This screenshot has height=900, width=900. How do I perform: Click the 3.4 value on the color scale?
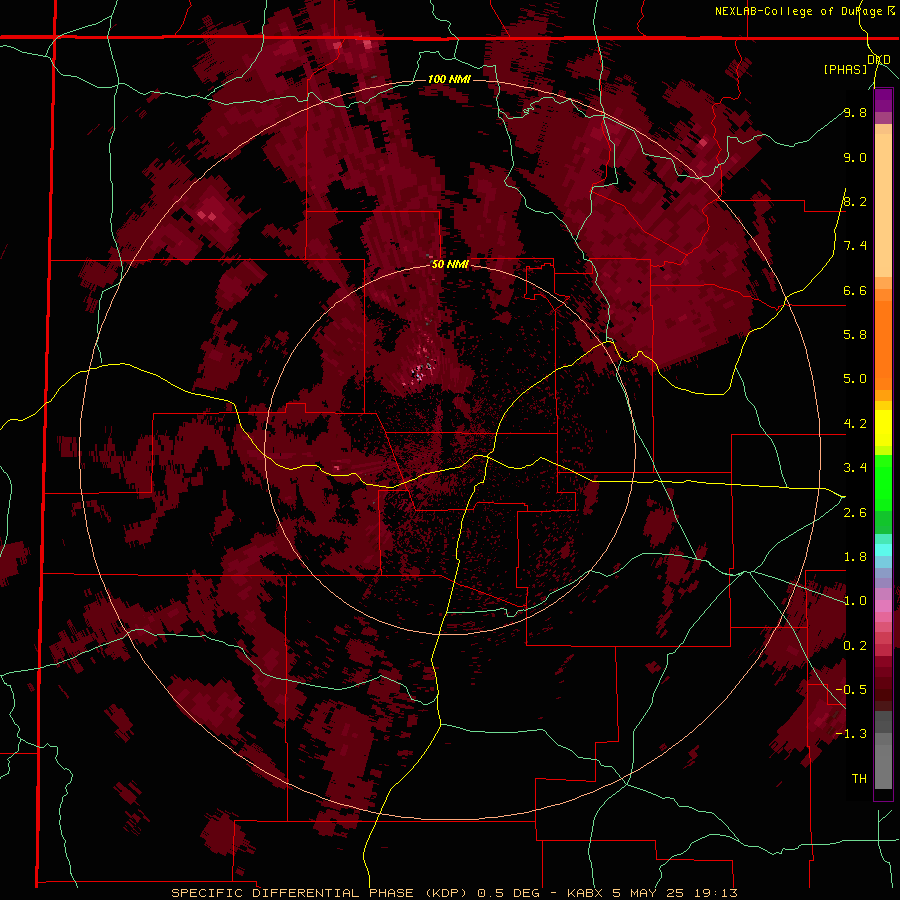[855, 468]
